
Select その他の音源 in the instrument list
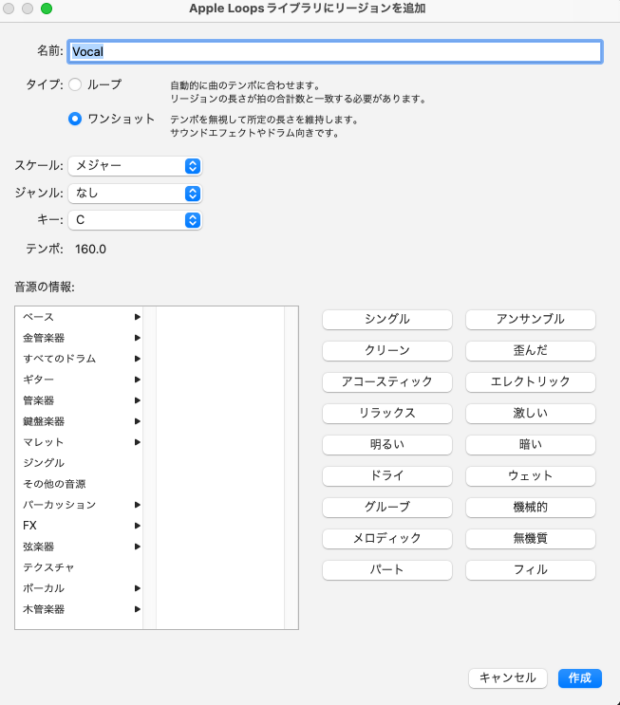point(54,484)
